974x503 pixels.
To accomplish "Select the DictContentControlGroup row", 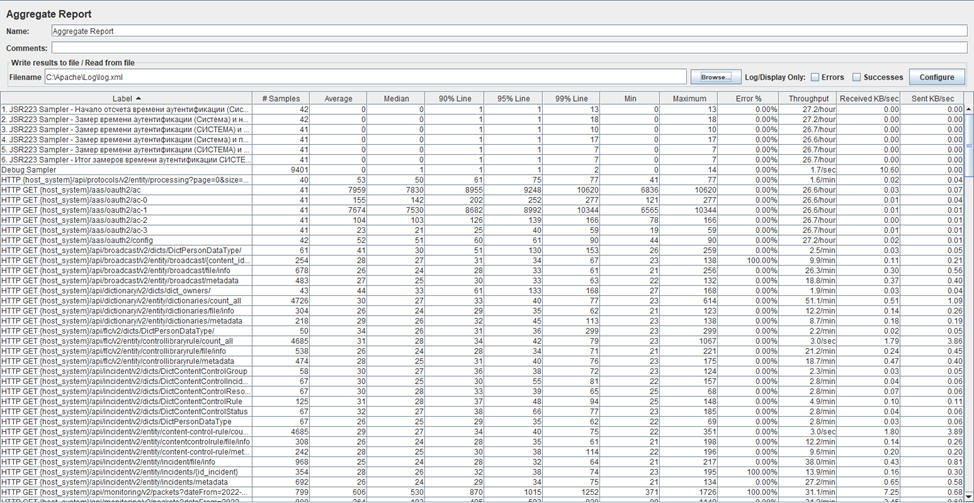I will point(483,371).
